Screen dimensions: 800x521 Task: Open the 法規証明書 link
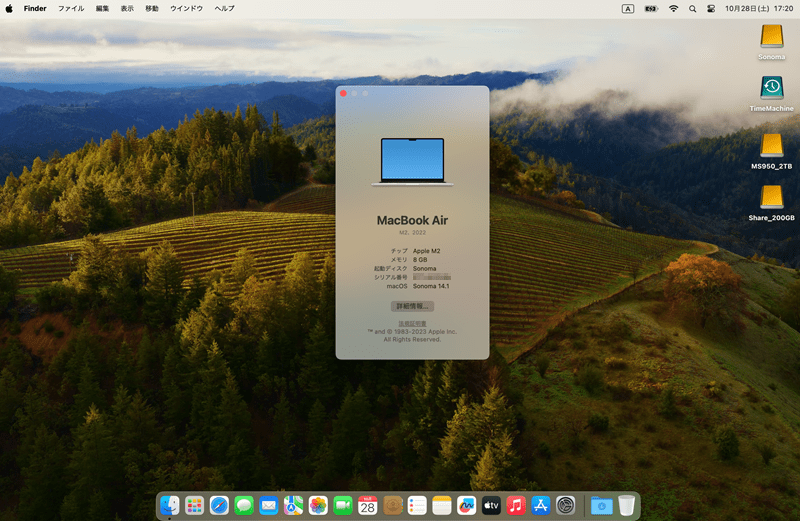[412, 324]
